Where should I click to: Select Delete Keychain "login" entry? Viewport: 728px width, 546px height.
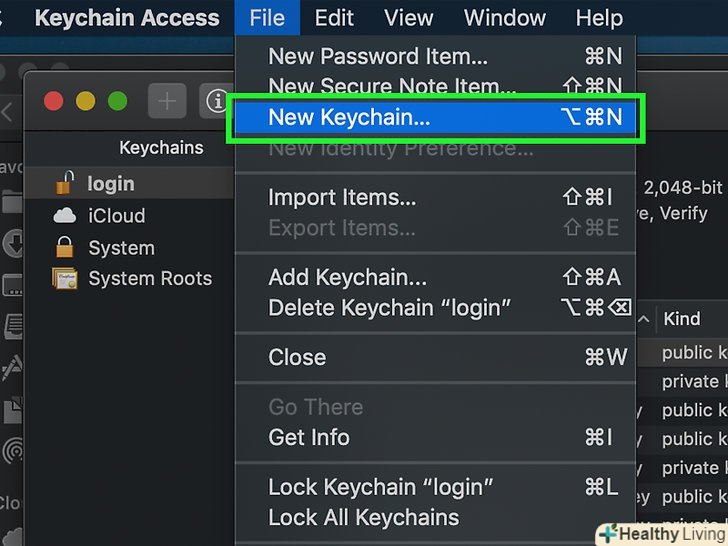[389, 308]
